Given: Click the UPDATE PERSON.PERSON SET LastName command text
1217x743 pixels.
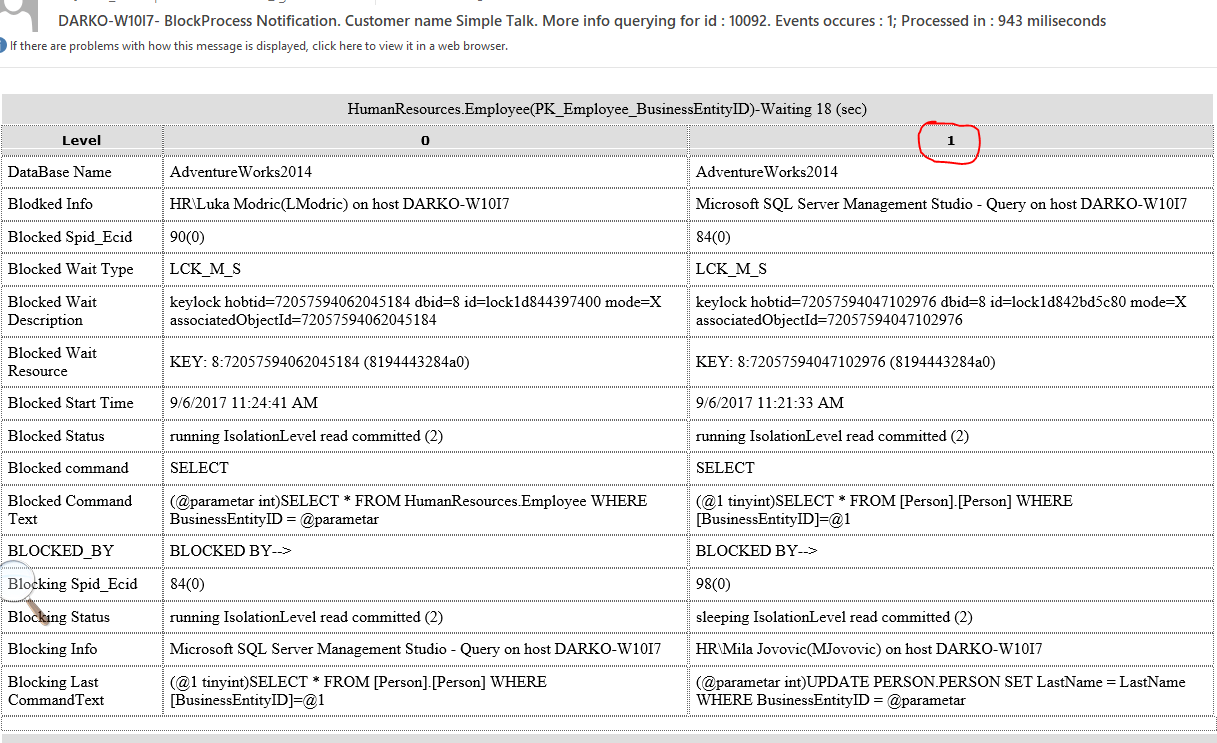Looking at the screenshot, I should 940,691.
